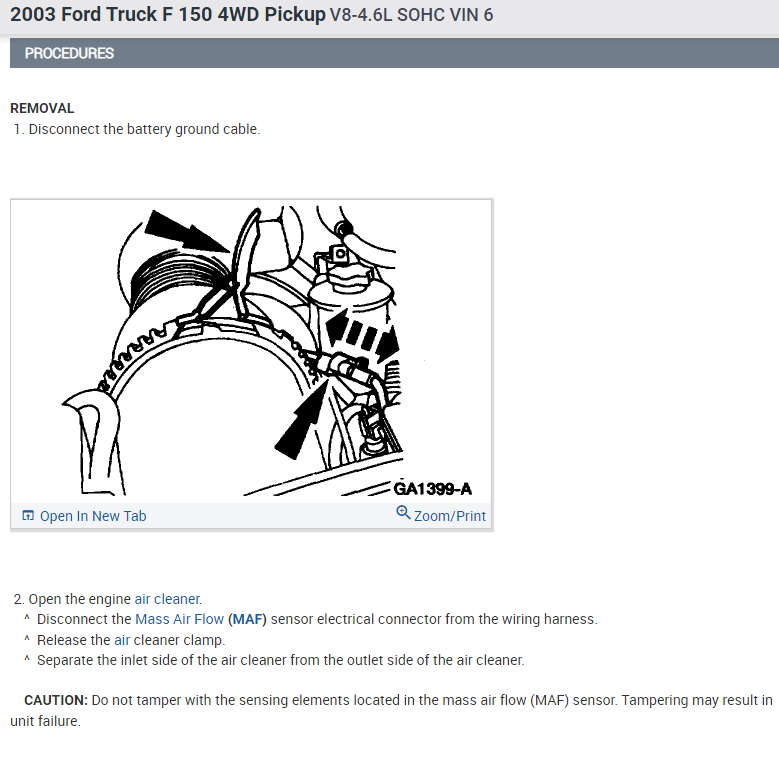Click the Zoom/Print magnifier icon
779x759 pixels.
coord(403,513)
